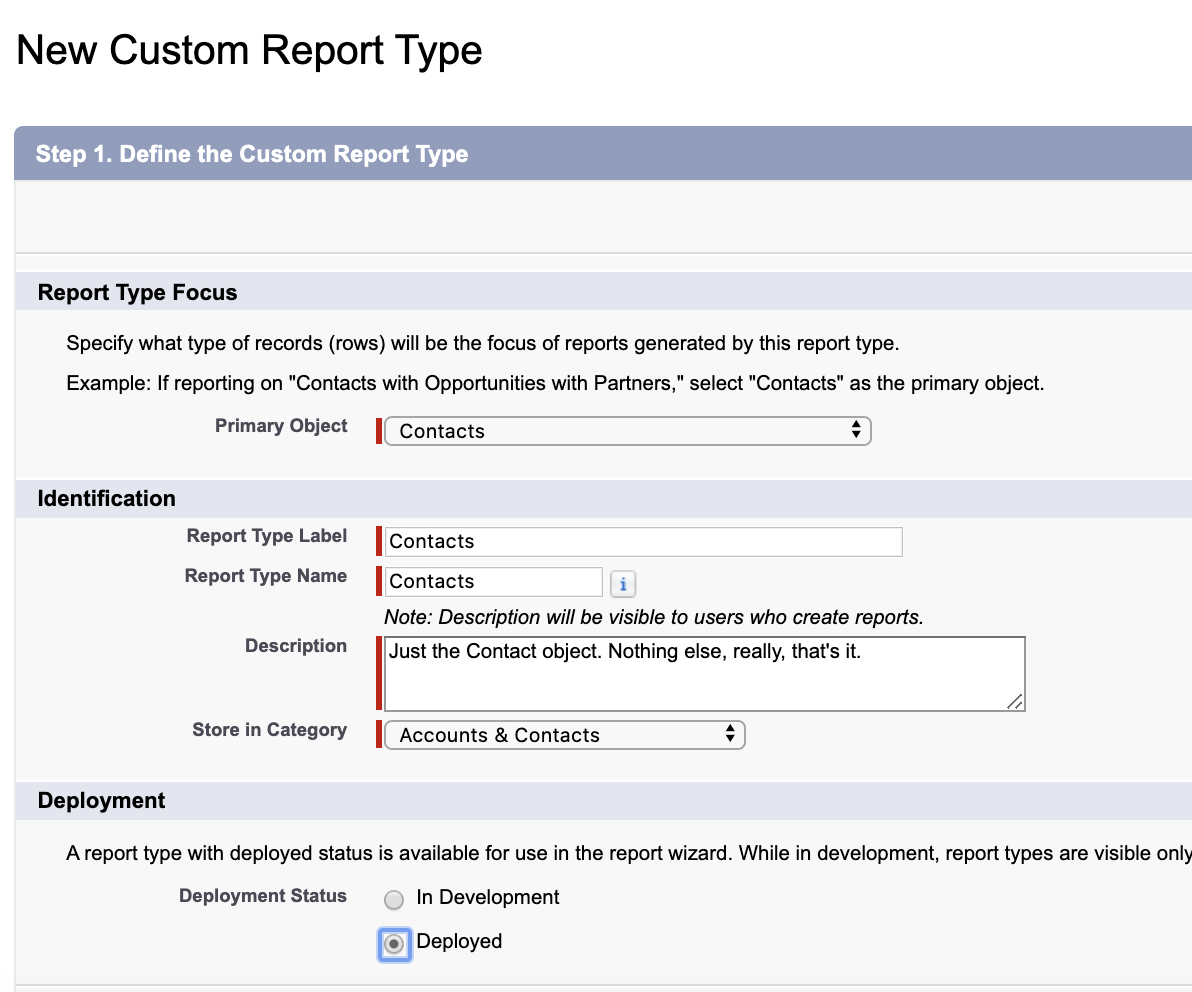Click the 'Description' field label
Image resolution: width=1192 pixels, height=992 pixels.
click(x=296, y=646)
